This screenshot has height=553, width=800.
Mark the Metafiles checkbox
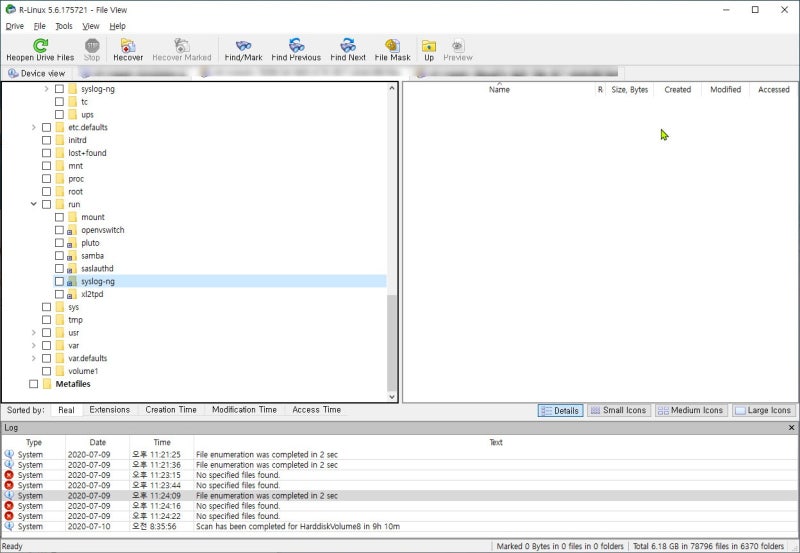(x=34, y=384)
